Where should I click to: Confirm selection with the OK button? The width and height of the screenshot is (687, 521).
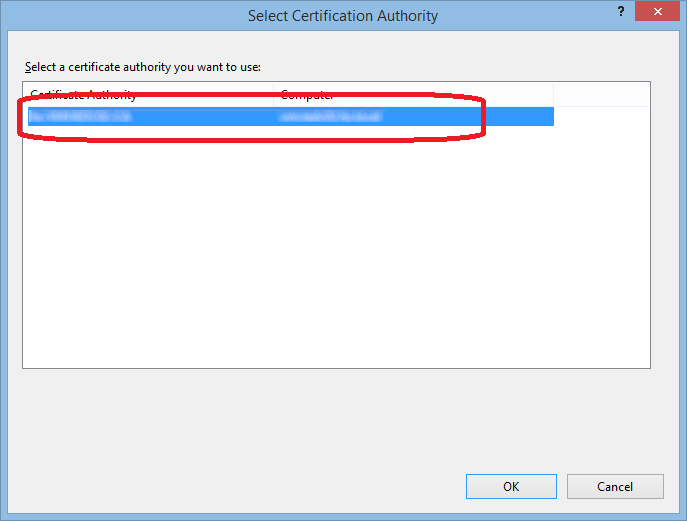[x=511, y=487]
